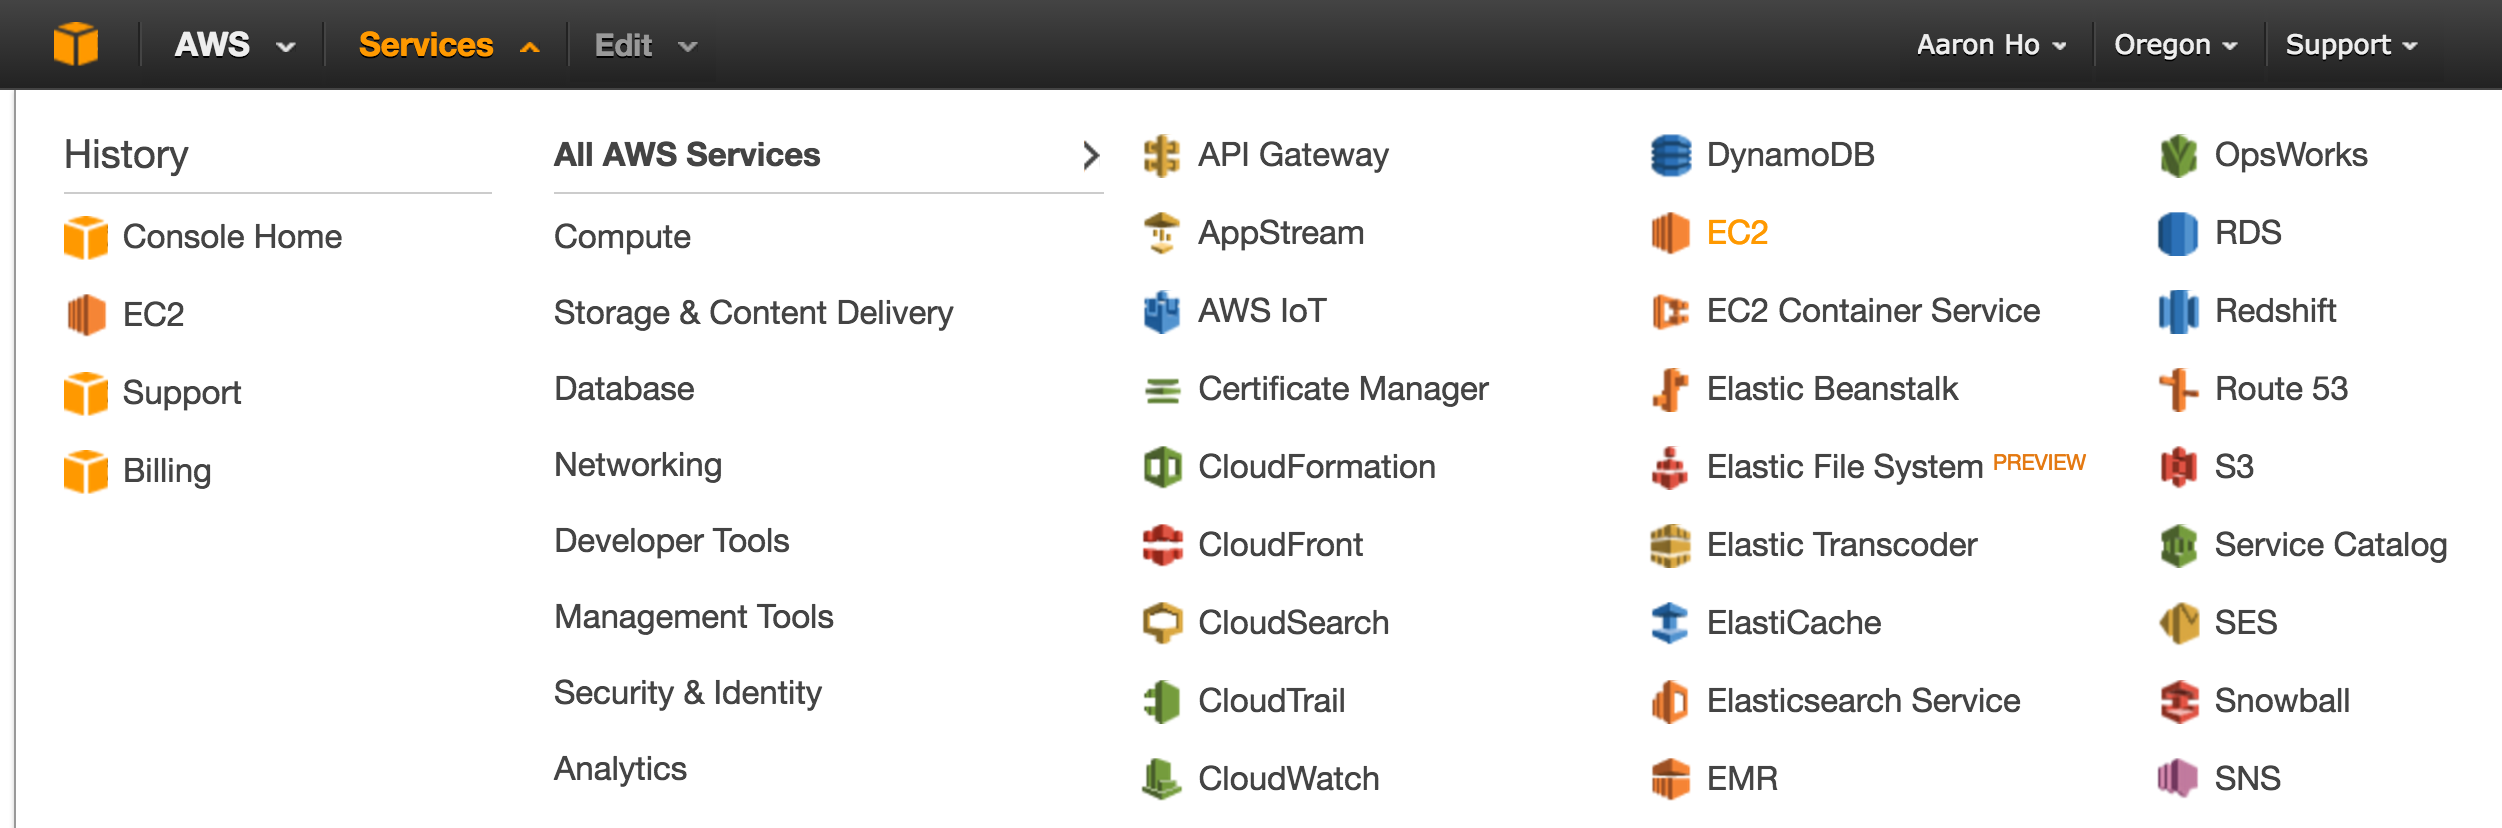Click the Console Home cube icon in History
Image resolution: width=2502 pixels, height=828 pixels.
tap(86, 237)
